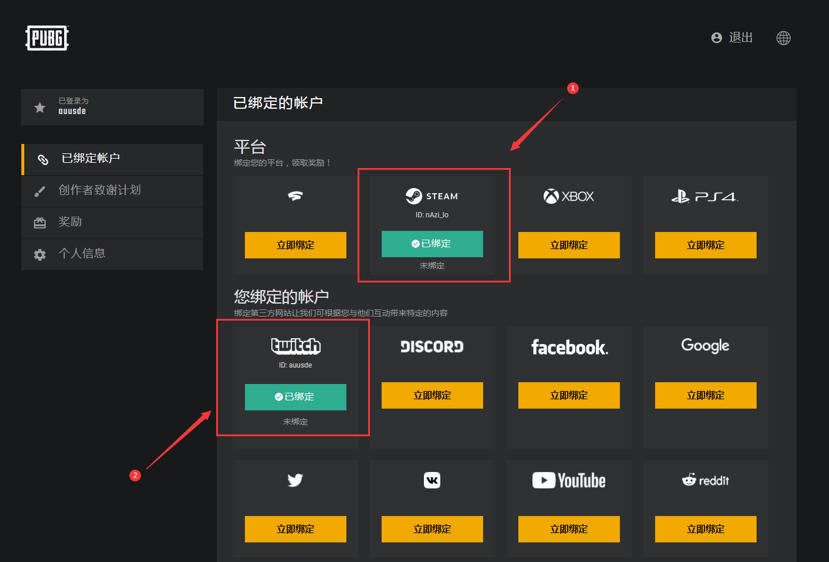The height and width of the screenshot is (562, 829).
Task: Click the checkmark icon on Steam 已绑定
Action: tap(416, 244)
